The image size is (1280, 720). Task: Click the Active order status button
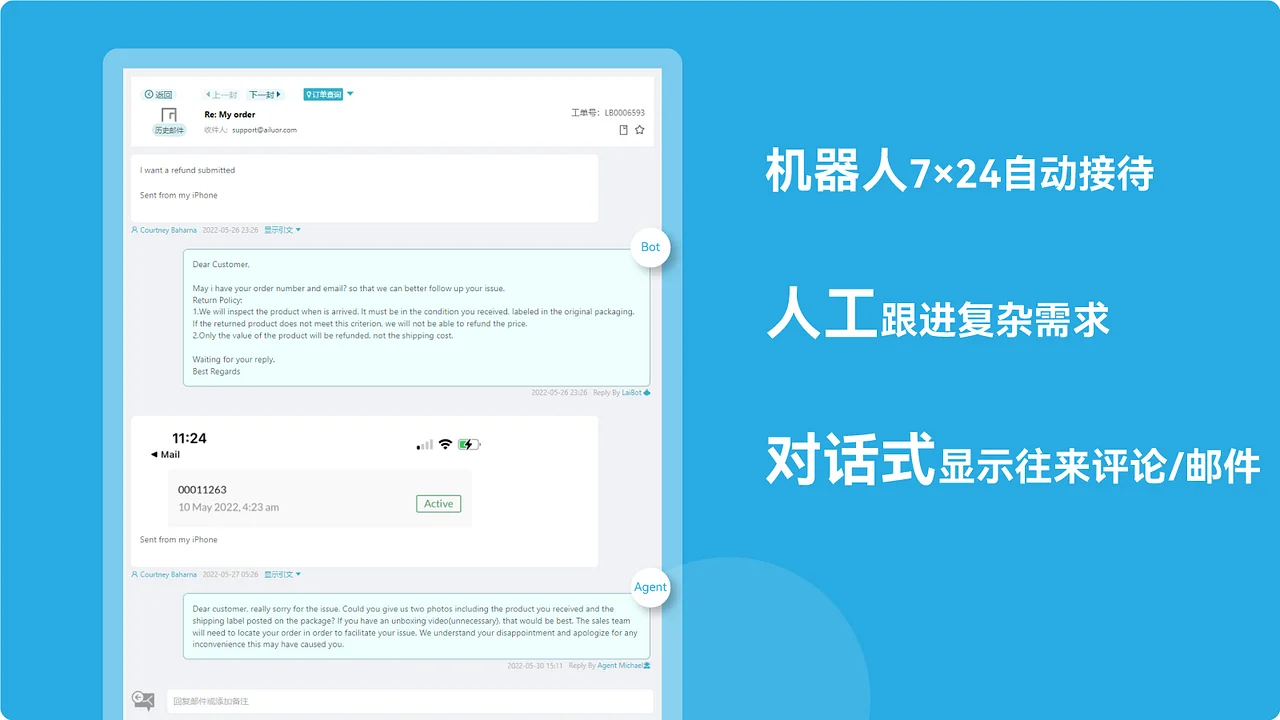[438, 504]
